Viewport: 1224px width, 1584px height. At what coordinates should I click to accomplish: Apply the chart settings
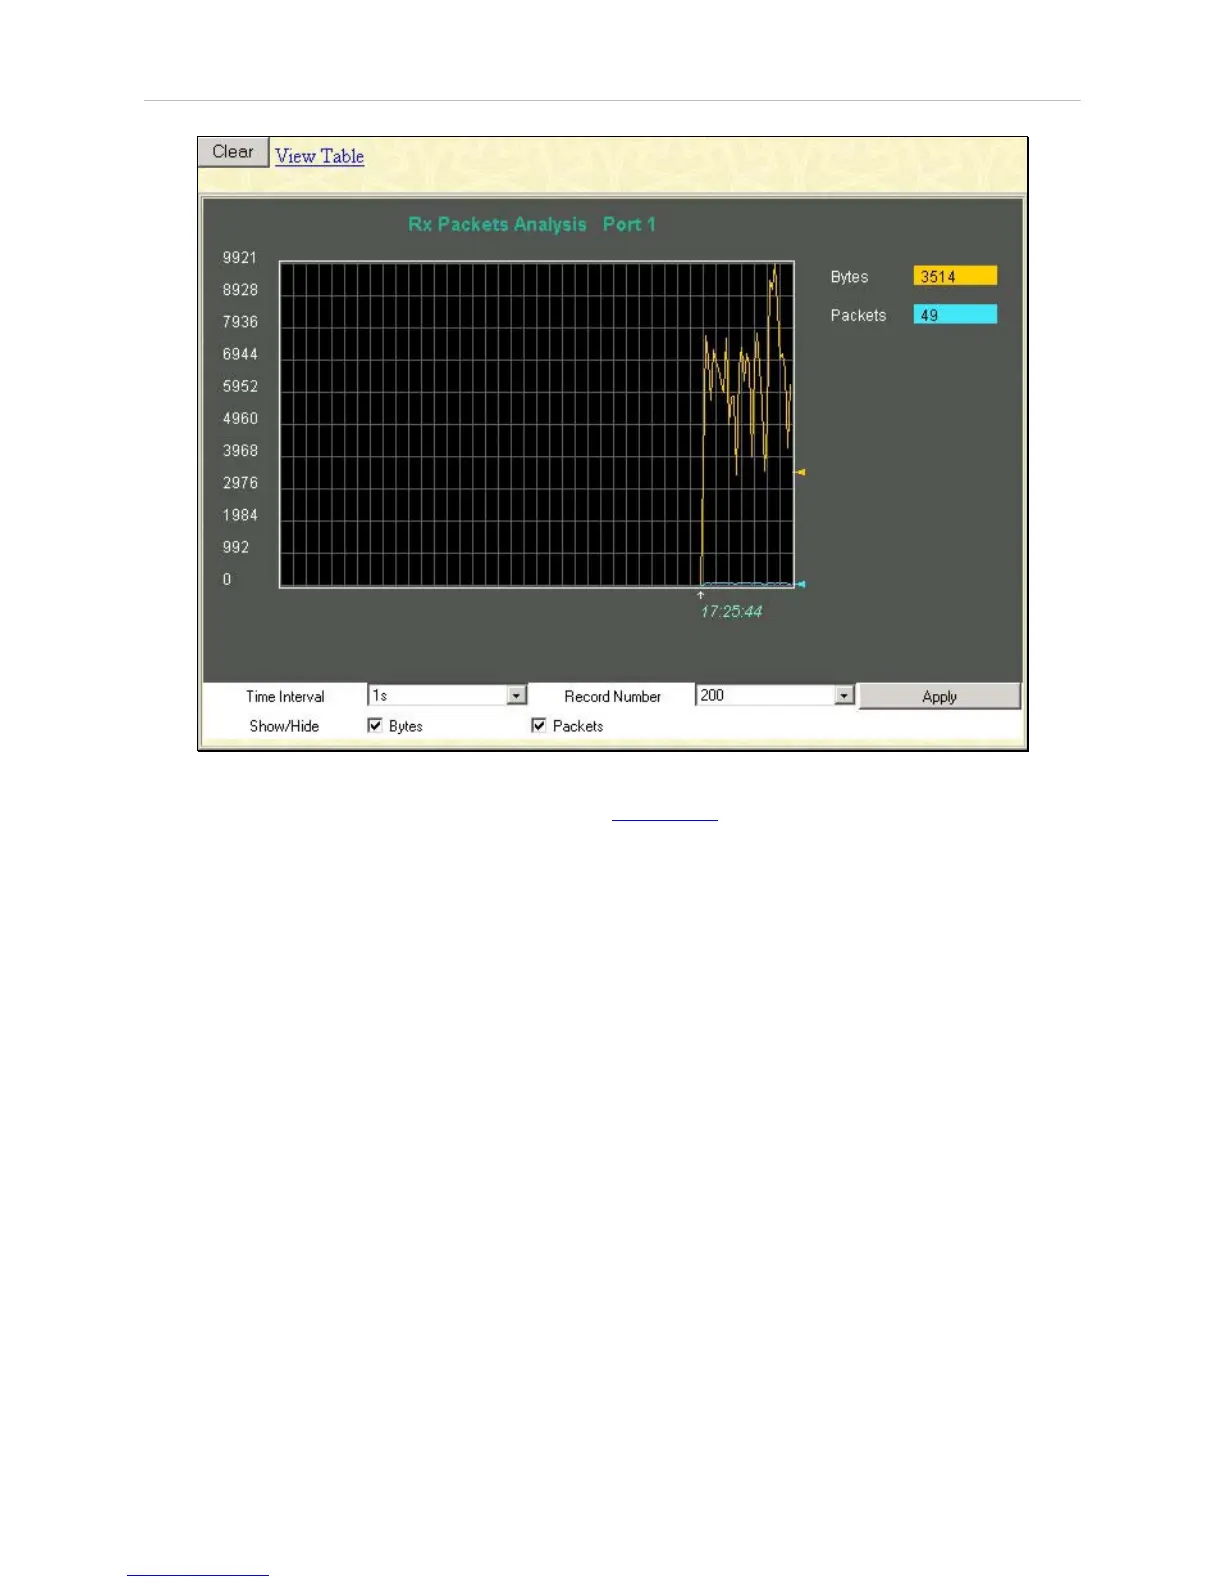tap(939, 696)
